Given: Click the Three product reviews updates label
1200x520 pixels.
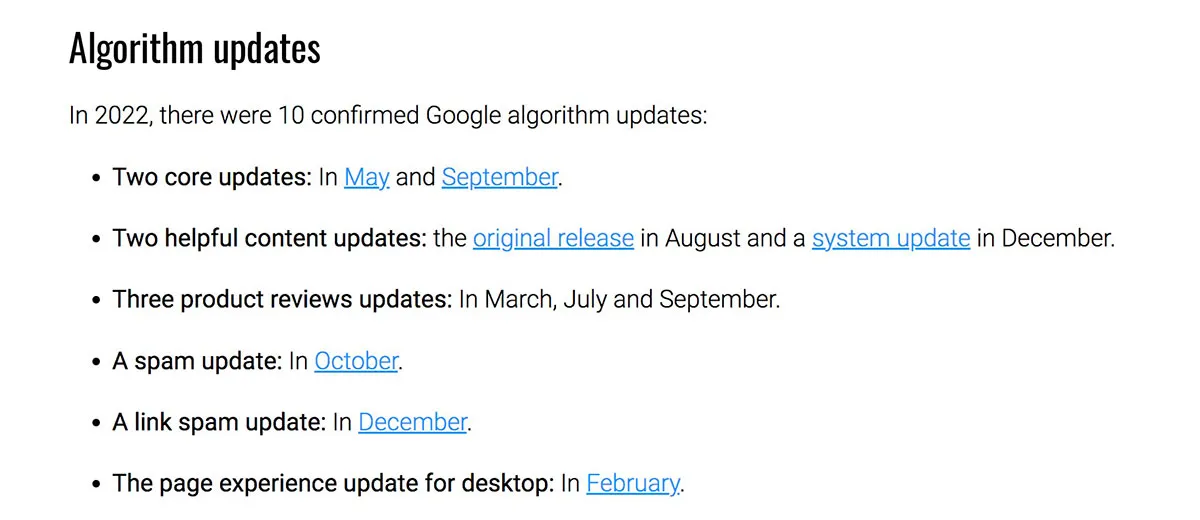Looking at the screenshot, I should (282, 299).
